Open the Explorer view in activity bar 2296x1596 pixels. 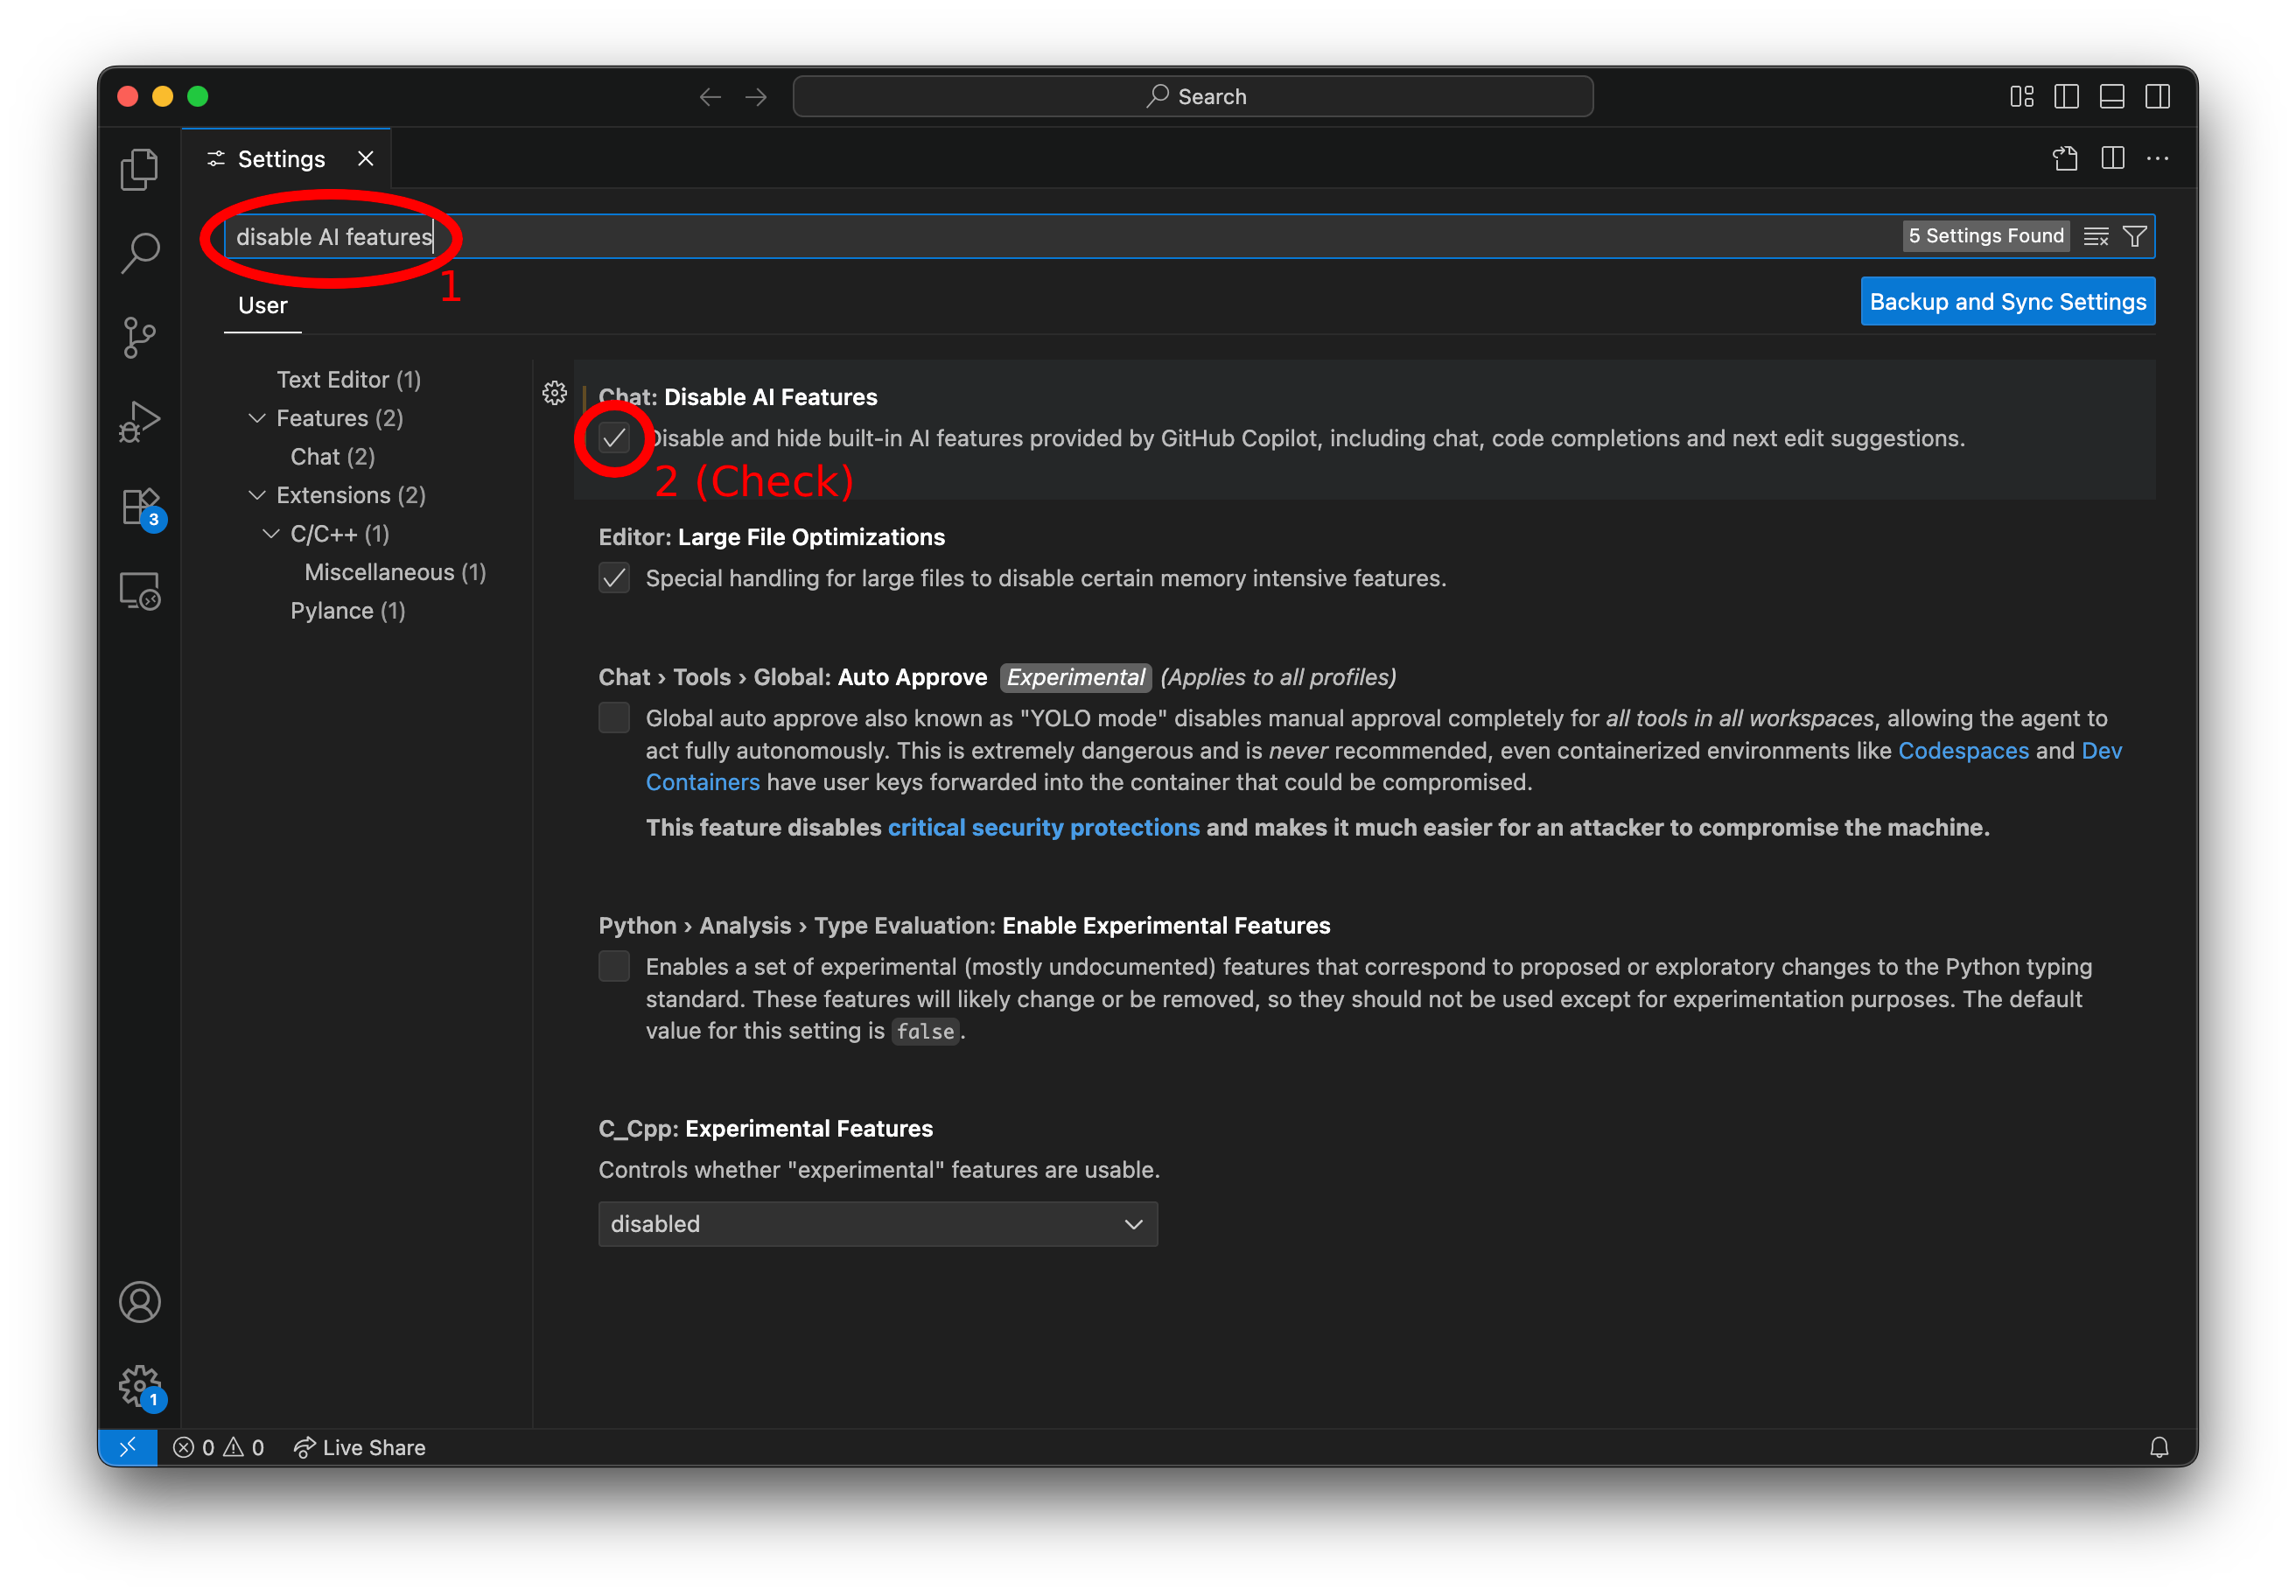[x=139, y=169]
